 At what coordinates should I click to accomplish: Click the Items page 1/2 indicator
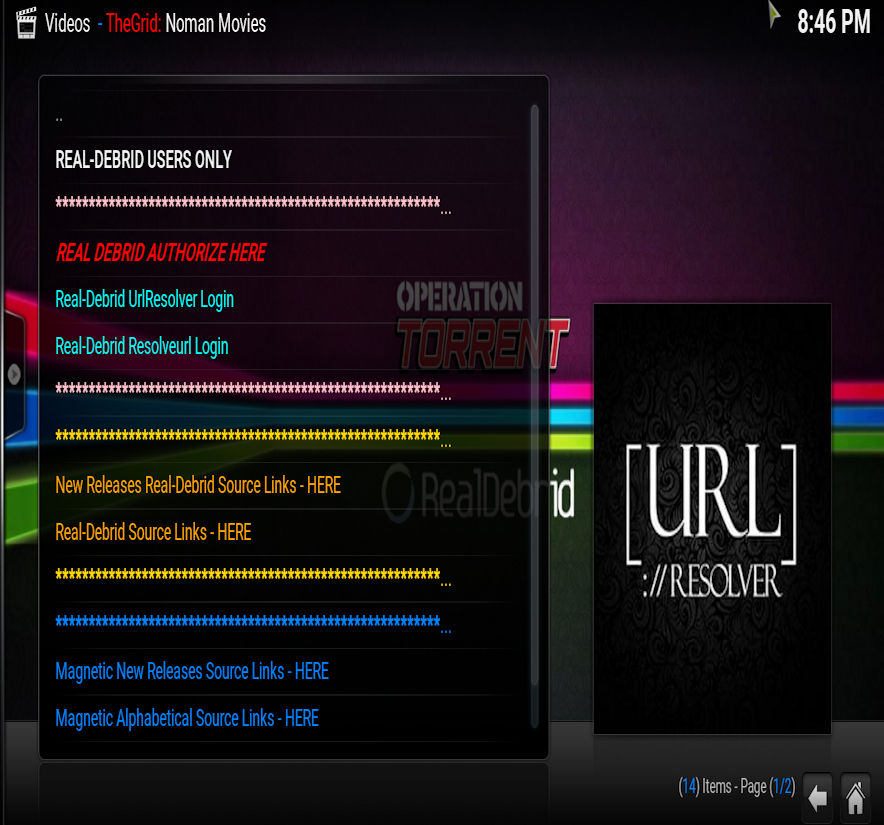coord(736,787)
